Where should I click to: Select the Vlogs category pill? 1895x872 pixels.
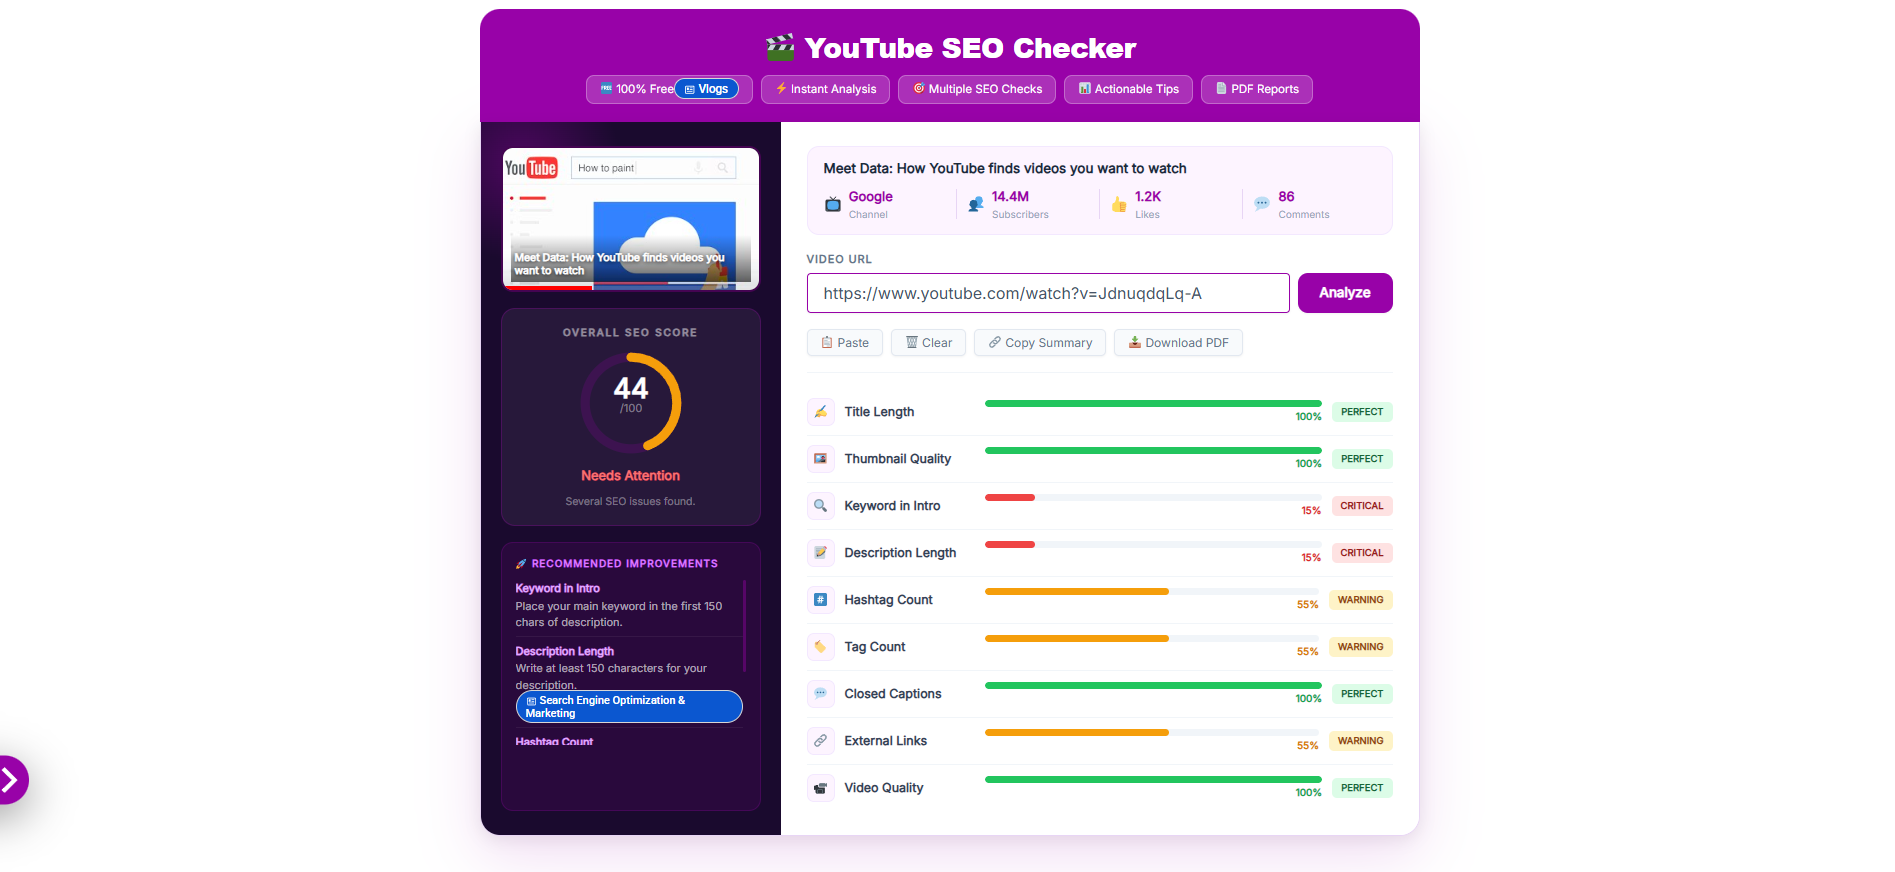pos(707,89)
